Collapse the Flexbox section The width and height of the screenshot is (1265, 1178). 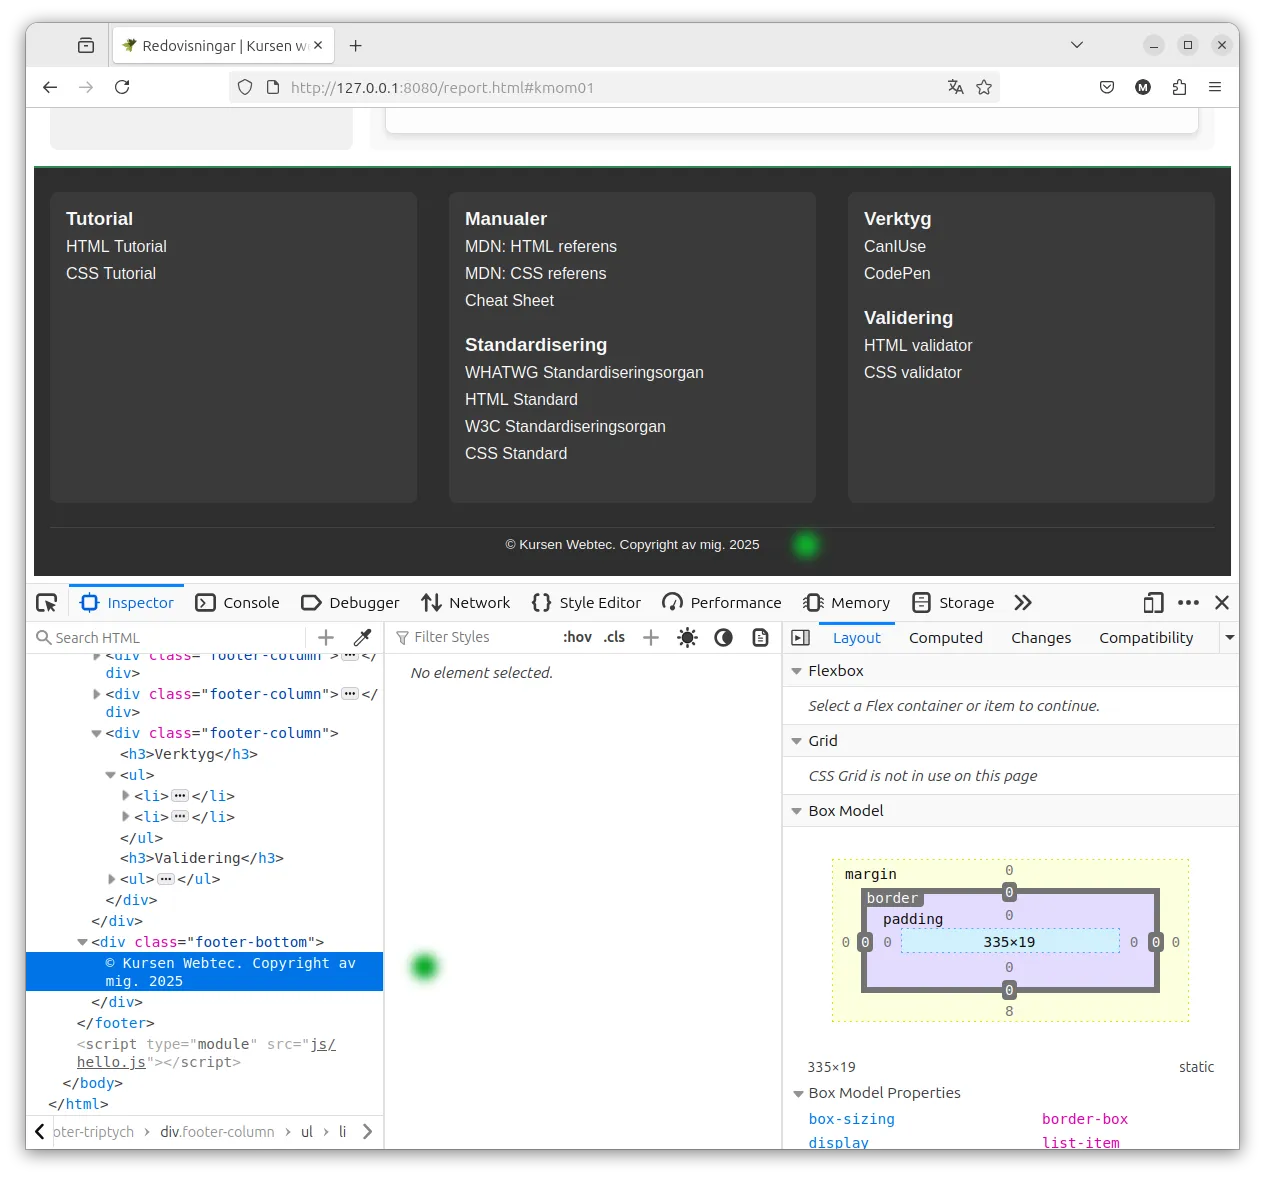tap(797, 671)
